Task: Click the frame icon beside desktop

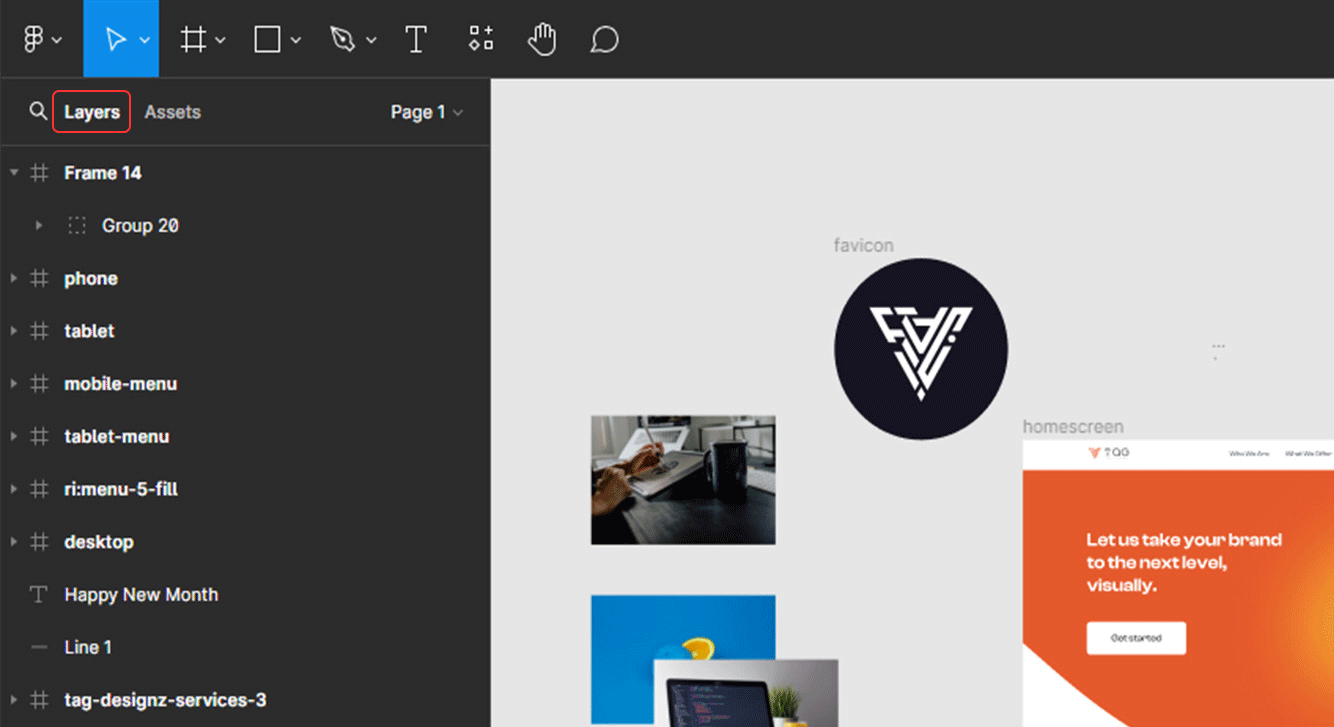Action: click(x=39, y=542)
